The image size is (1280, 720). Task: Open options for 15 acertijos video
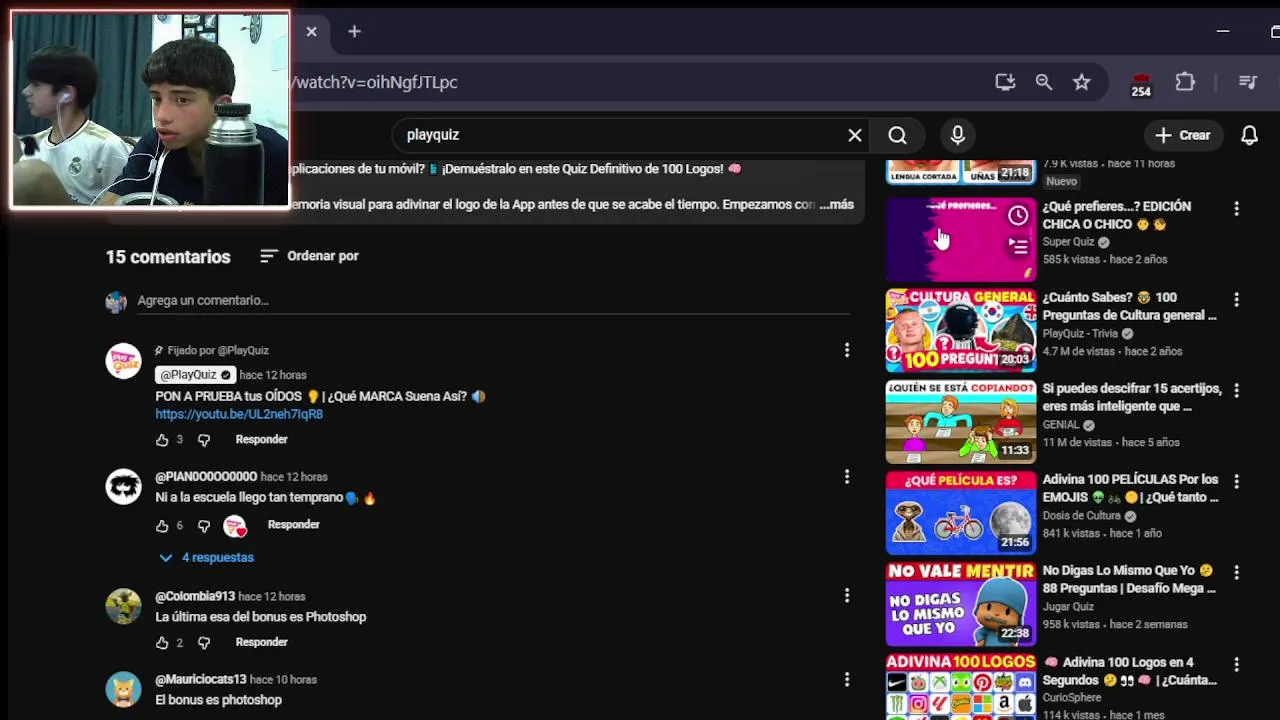tap(1236, 391)
